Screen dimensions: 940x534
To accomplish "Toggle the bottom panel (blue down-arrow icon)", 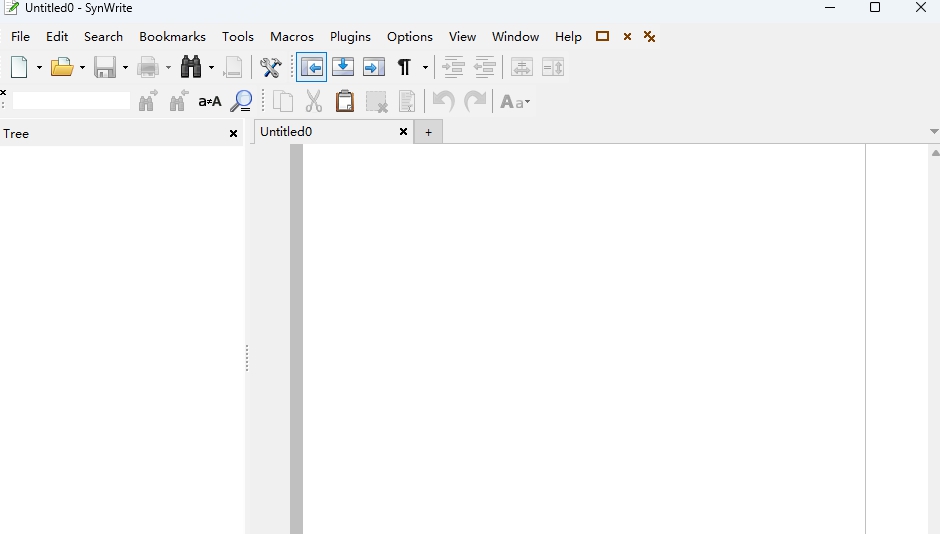I will [343, 67].
